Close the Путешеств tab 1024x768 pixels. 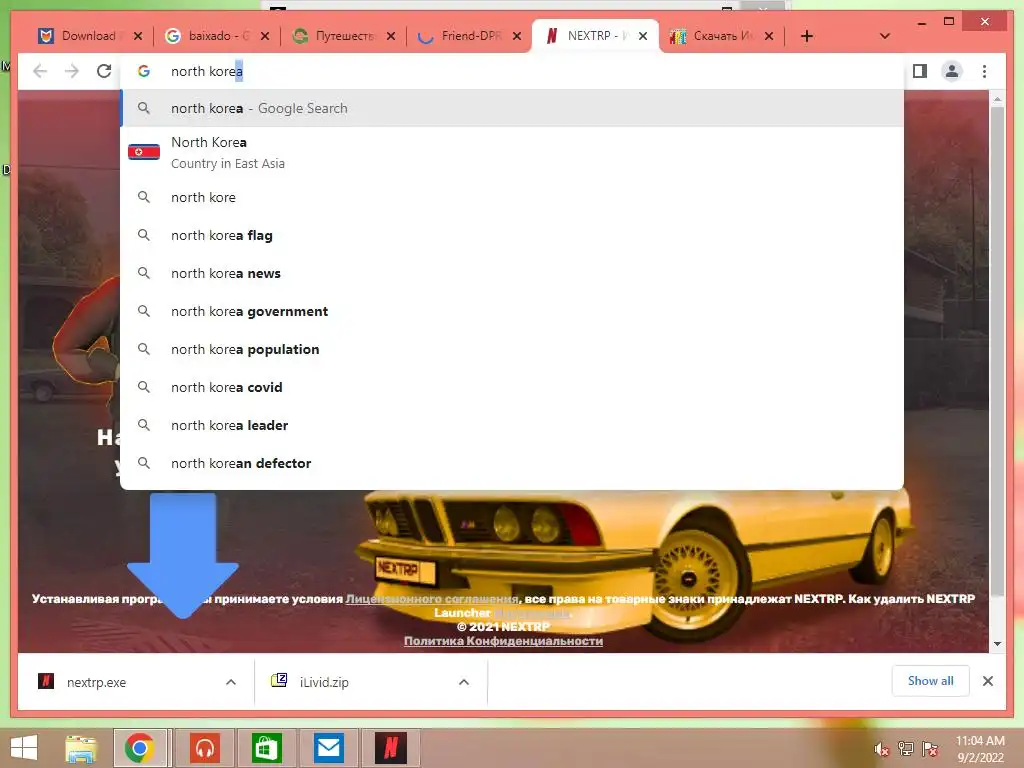point(391,36)
